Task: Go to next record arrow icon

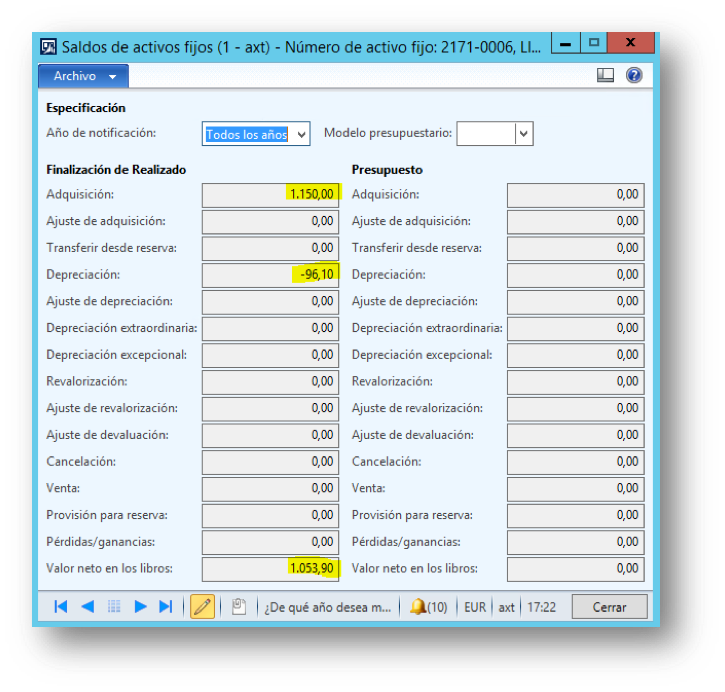Action: click(x=140, y=606)
